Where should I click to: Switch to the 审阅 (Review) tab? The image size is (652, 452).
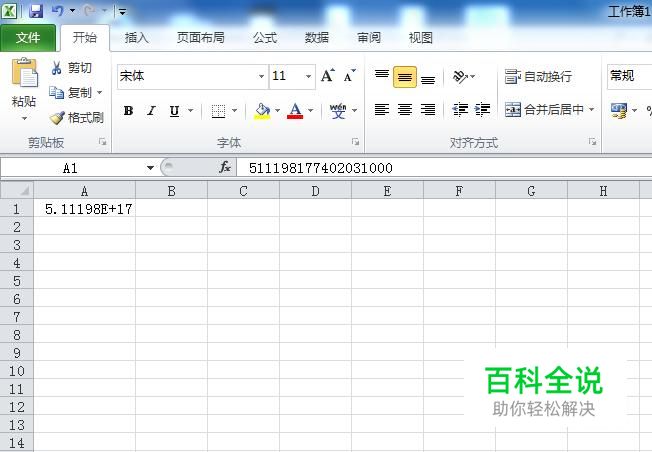[369, 38]
